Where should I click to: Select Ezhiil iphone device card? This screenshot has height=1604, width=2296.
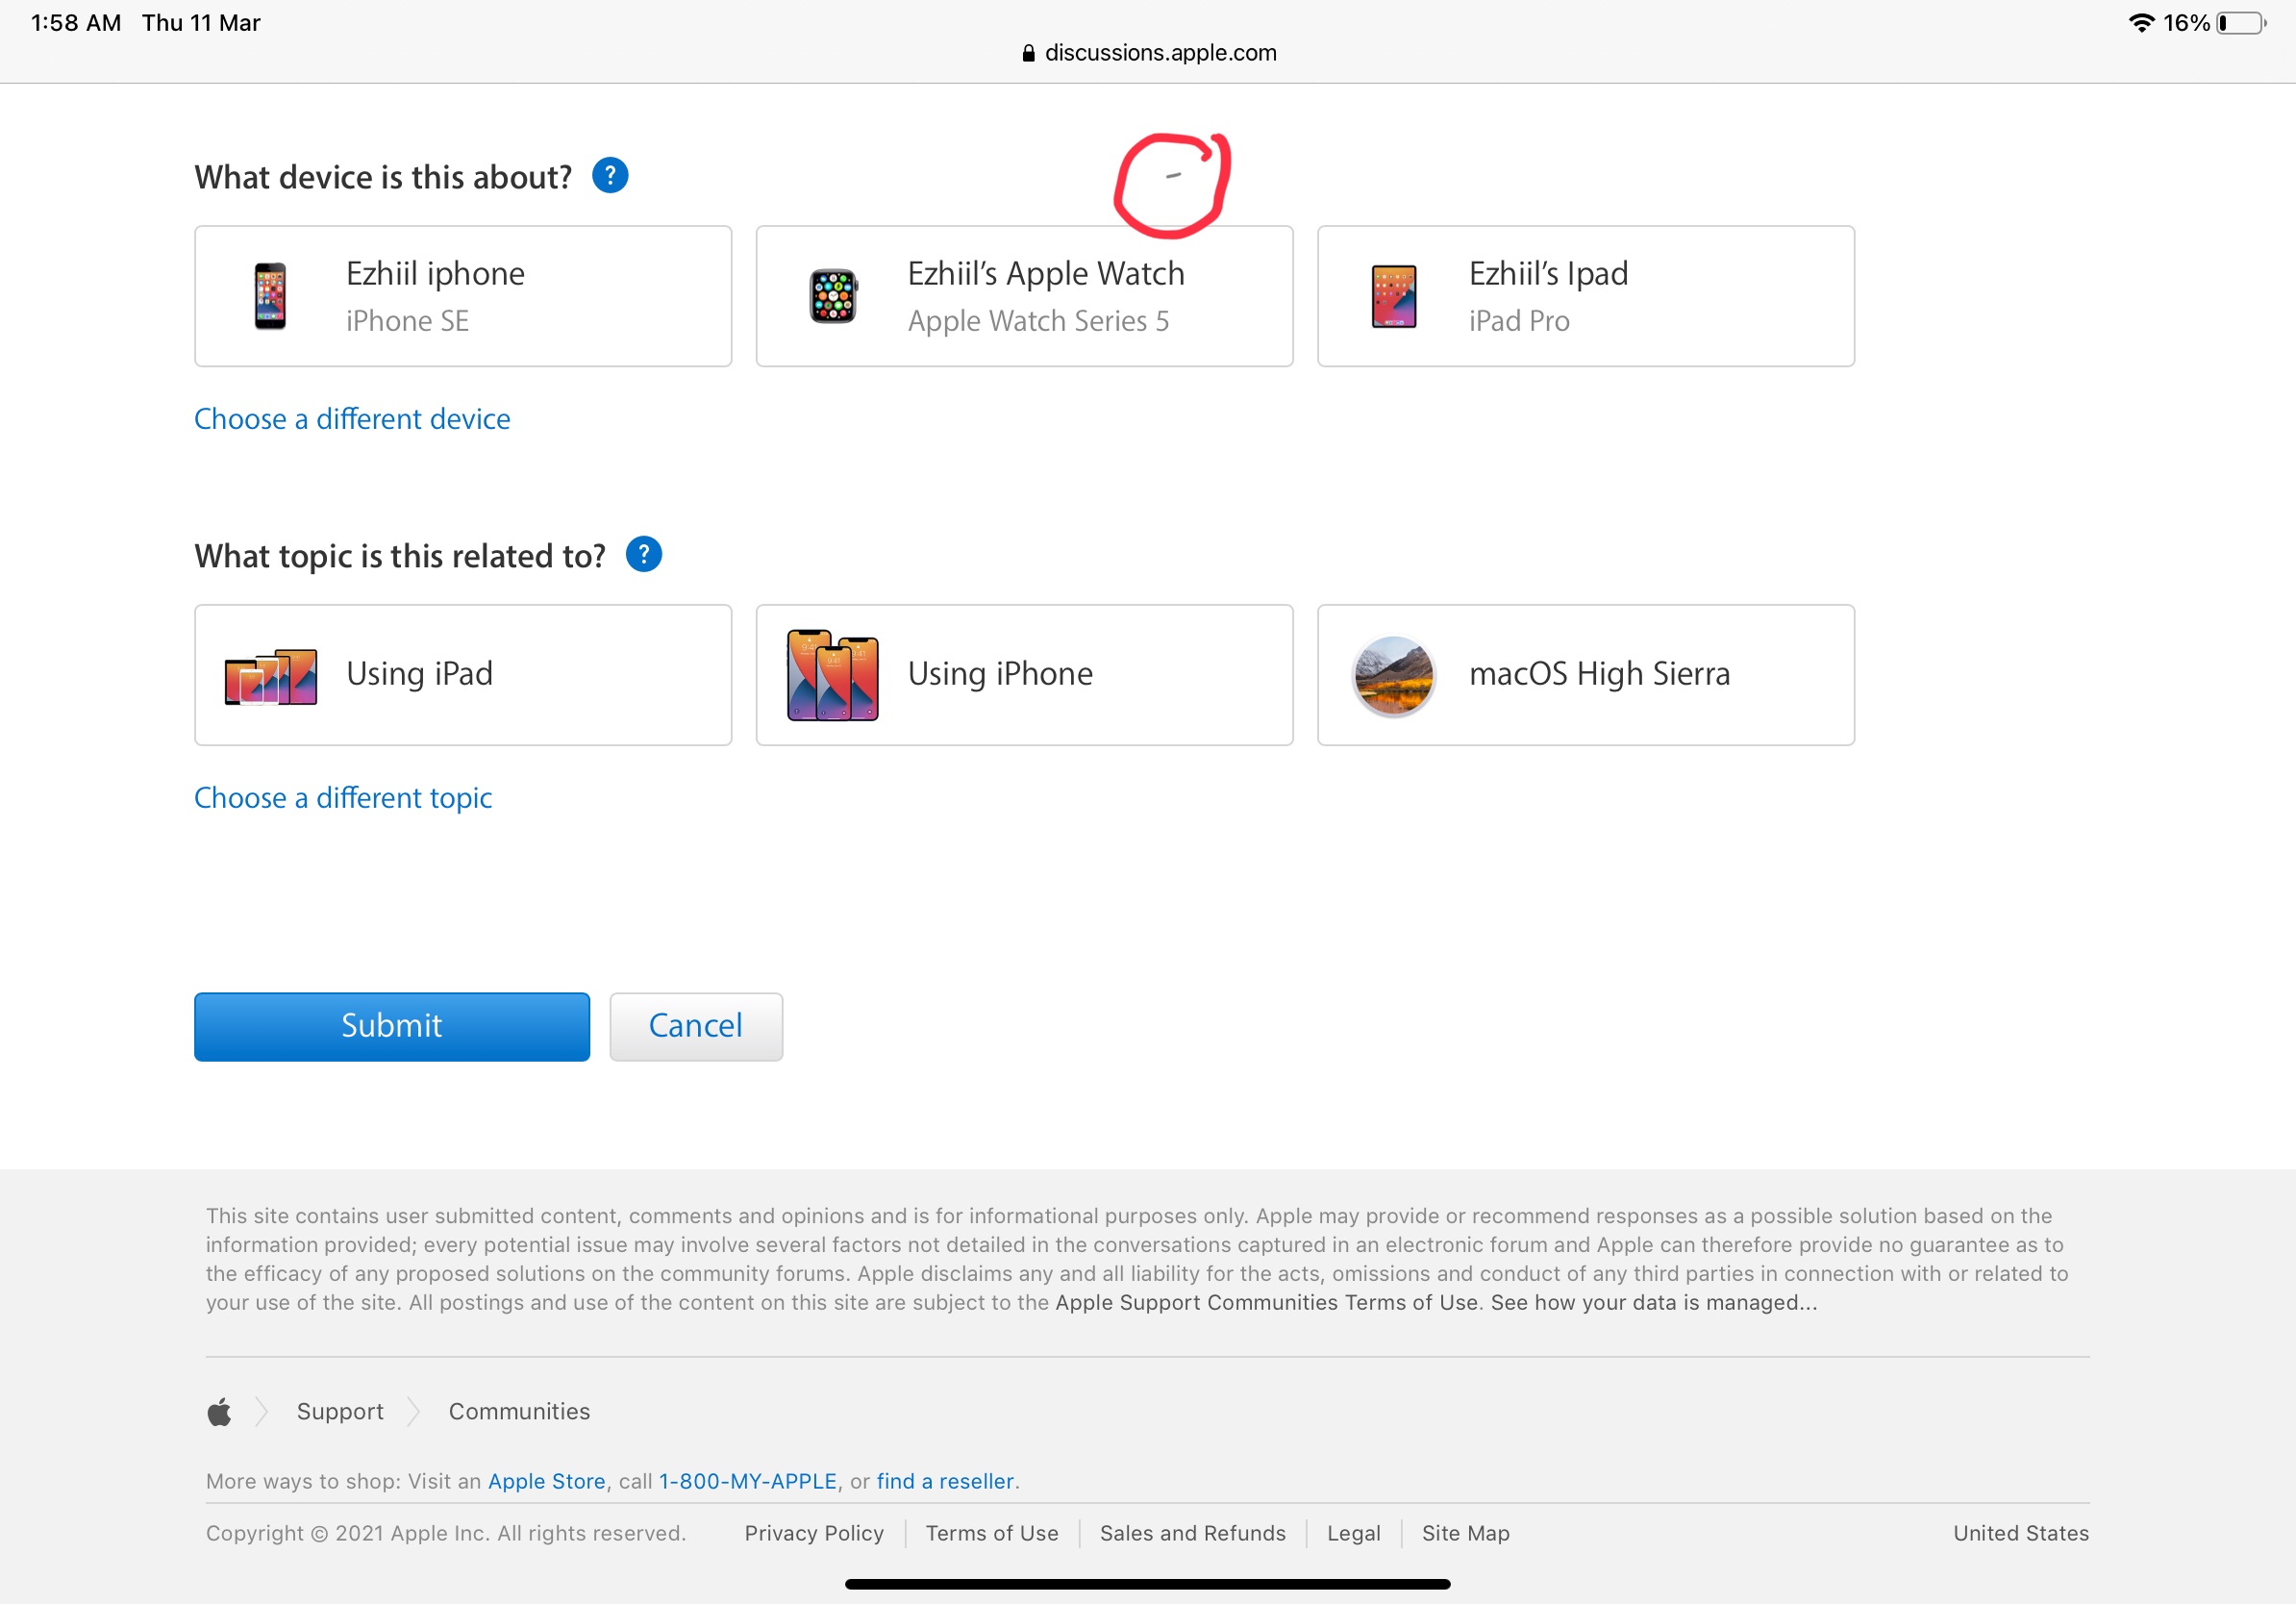coord(463,296)
